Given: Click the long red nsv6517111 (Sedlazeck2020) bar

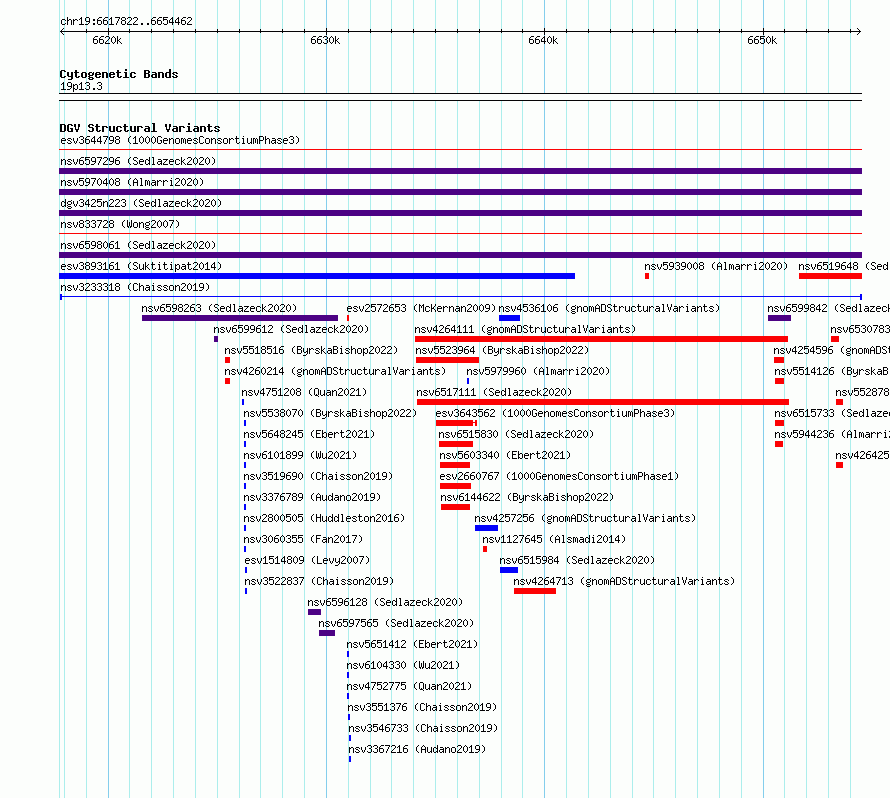Looking at the screenshot, I should coord(603,402).
